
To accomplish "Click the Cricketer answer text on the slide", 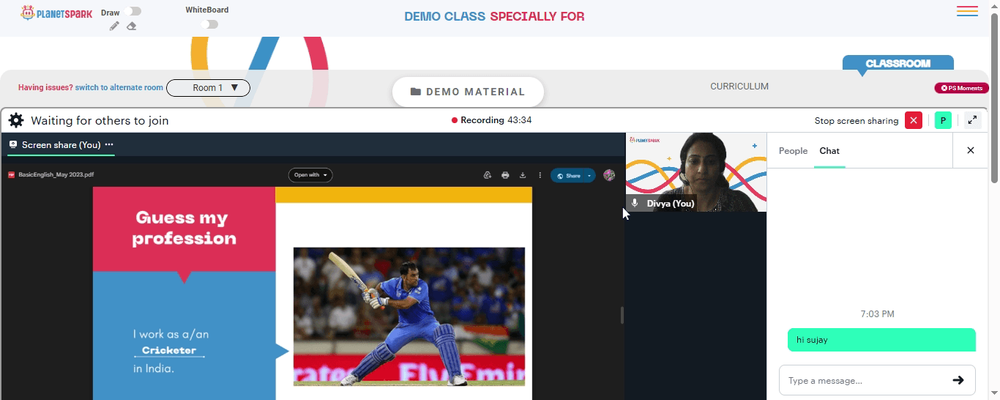I will pyautogui.click(x=169, y=350).
